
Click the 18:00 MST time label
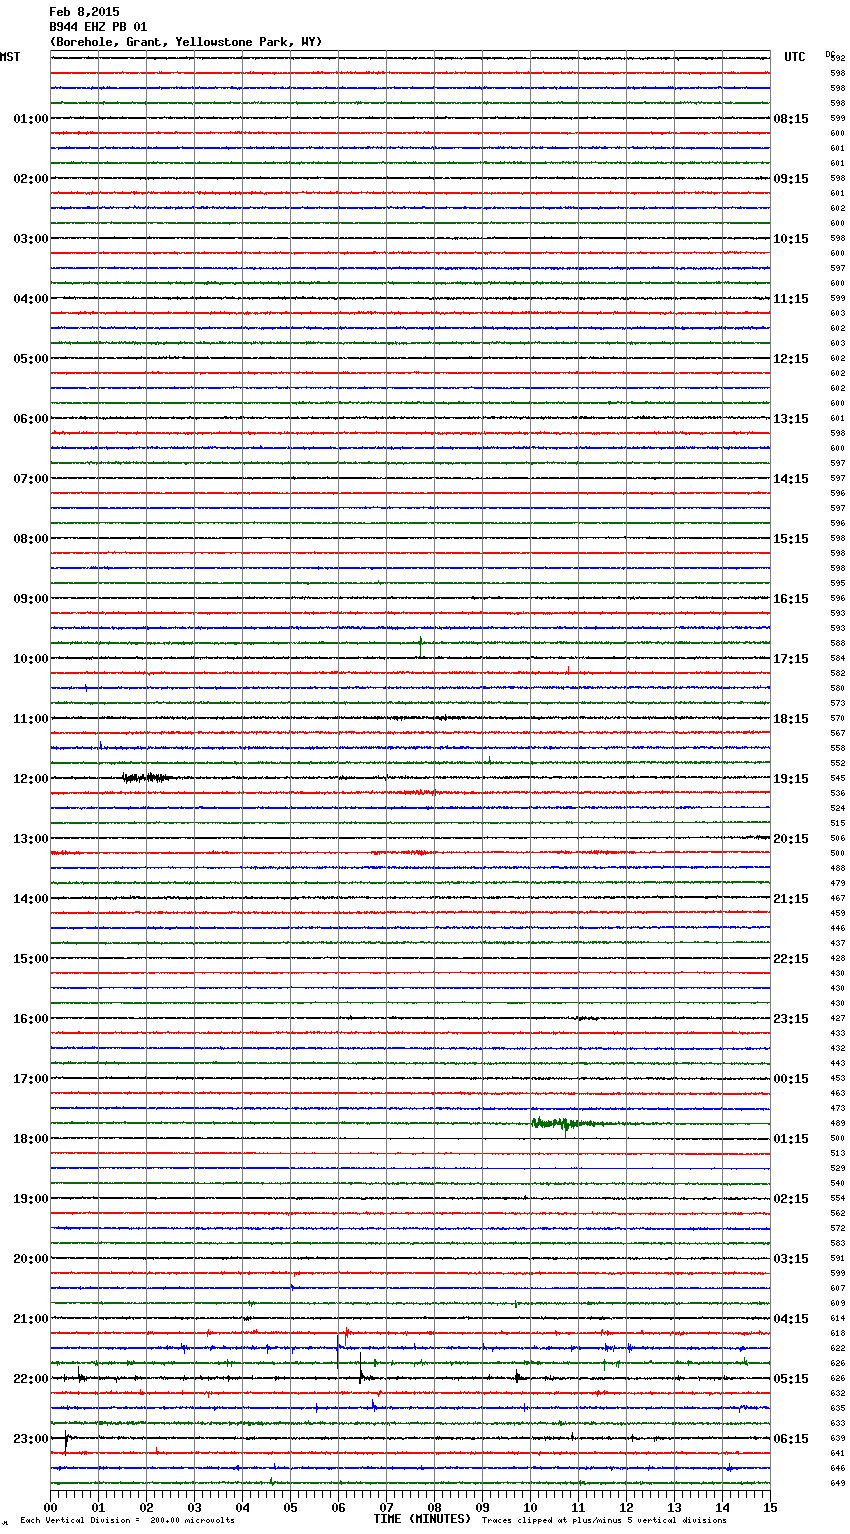(31, 1139)
